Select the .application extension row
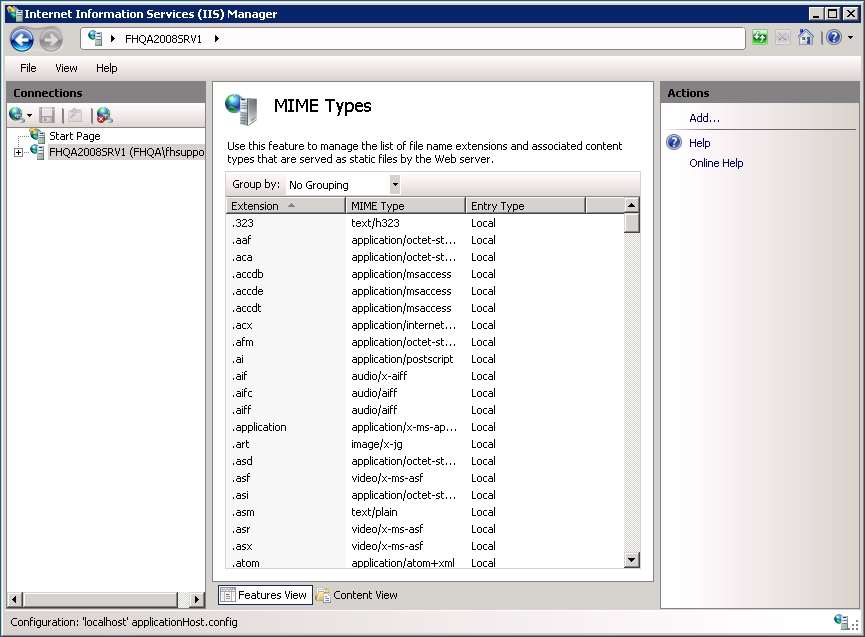The width and height of the screenshot is (865, 637). click(425, 427)
